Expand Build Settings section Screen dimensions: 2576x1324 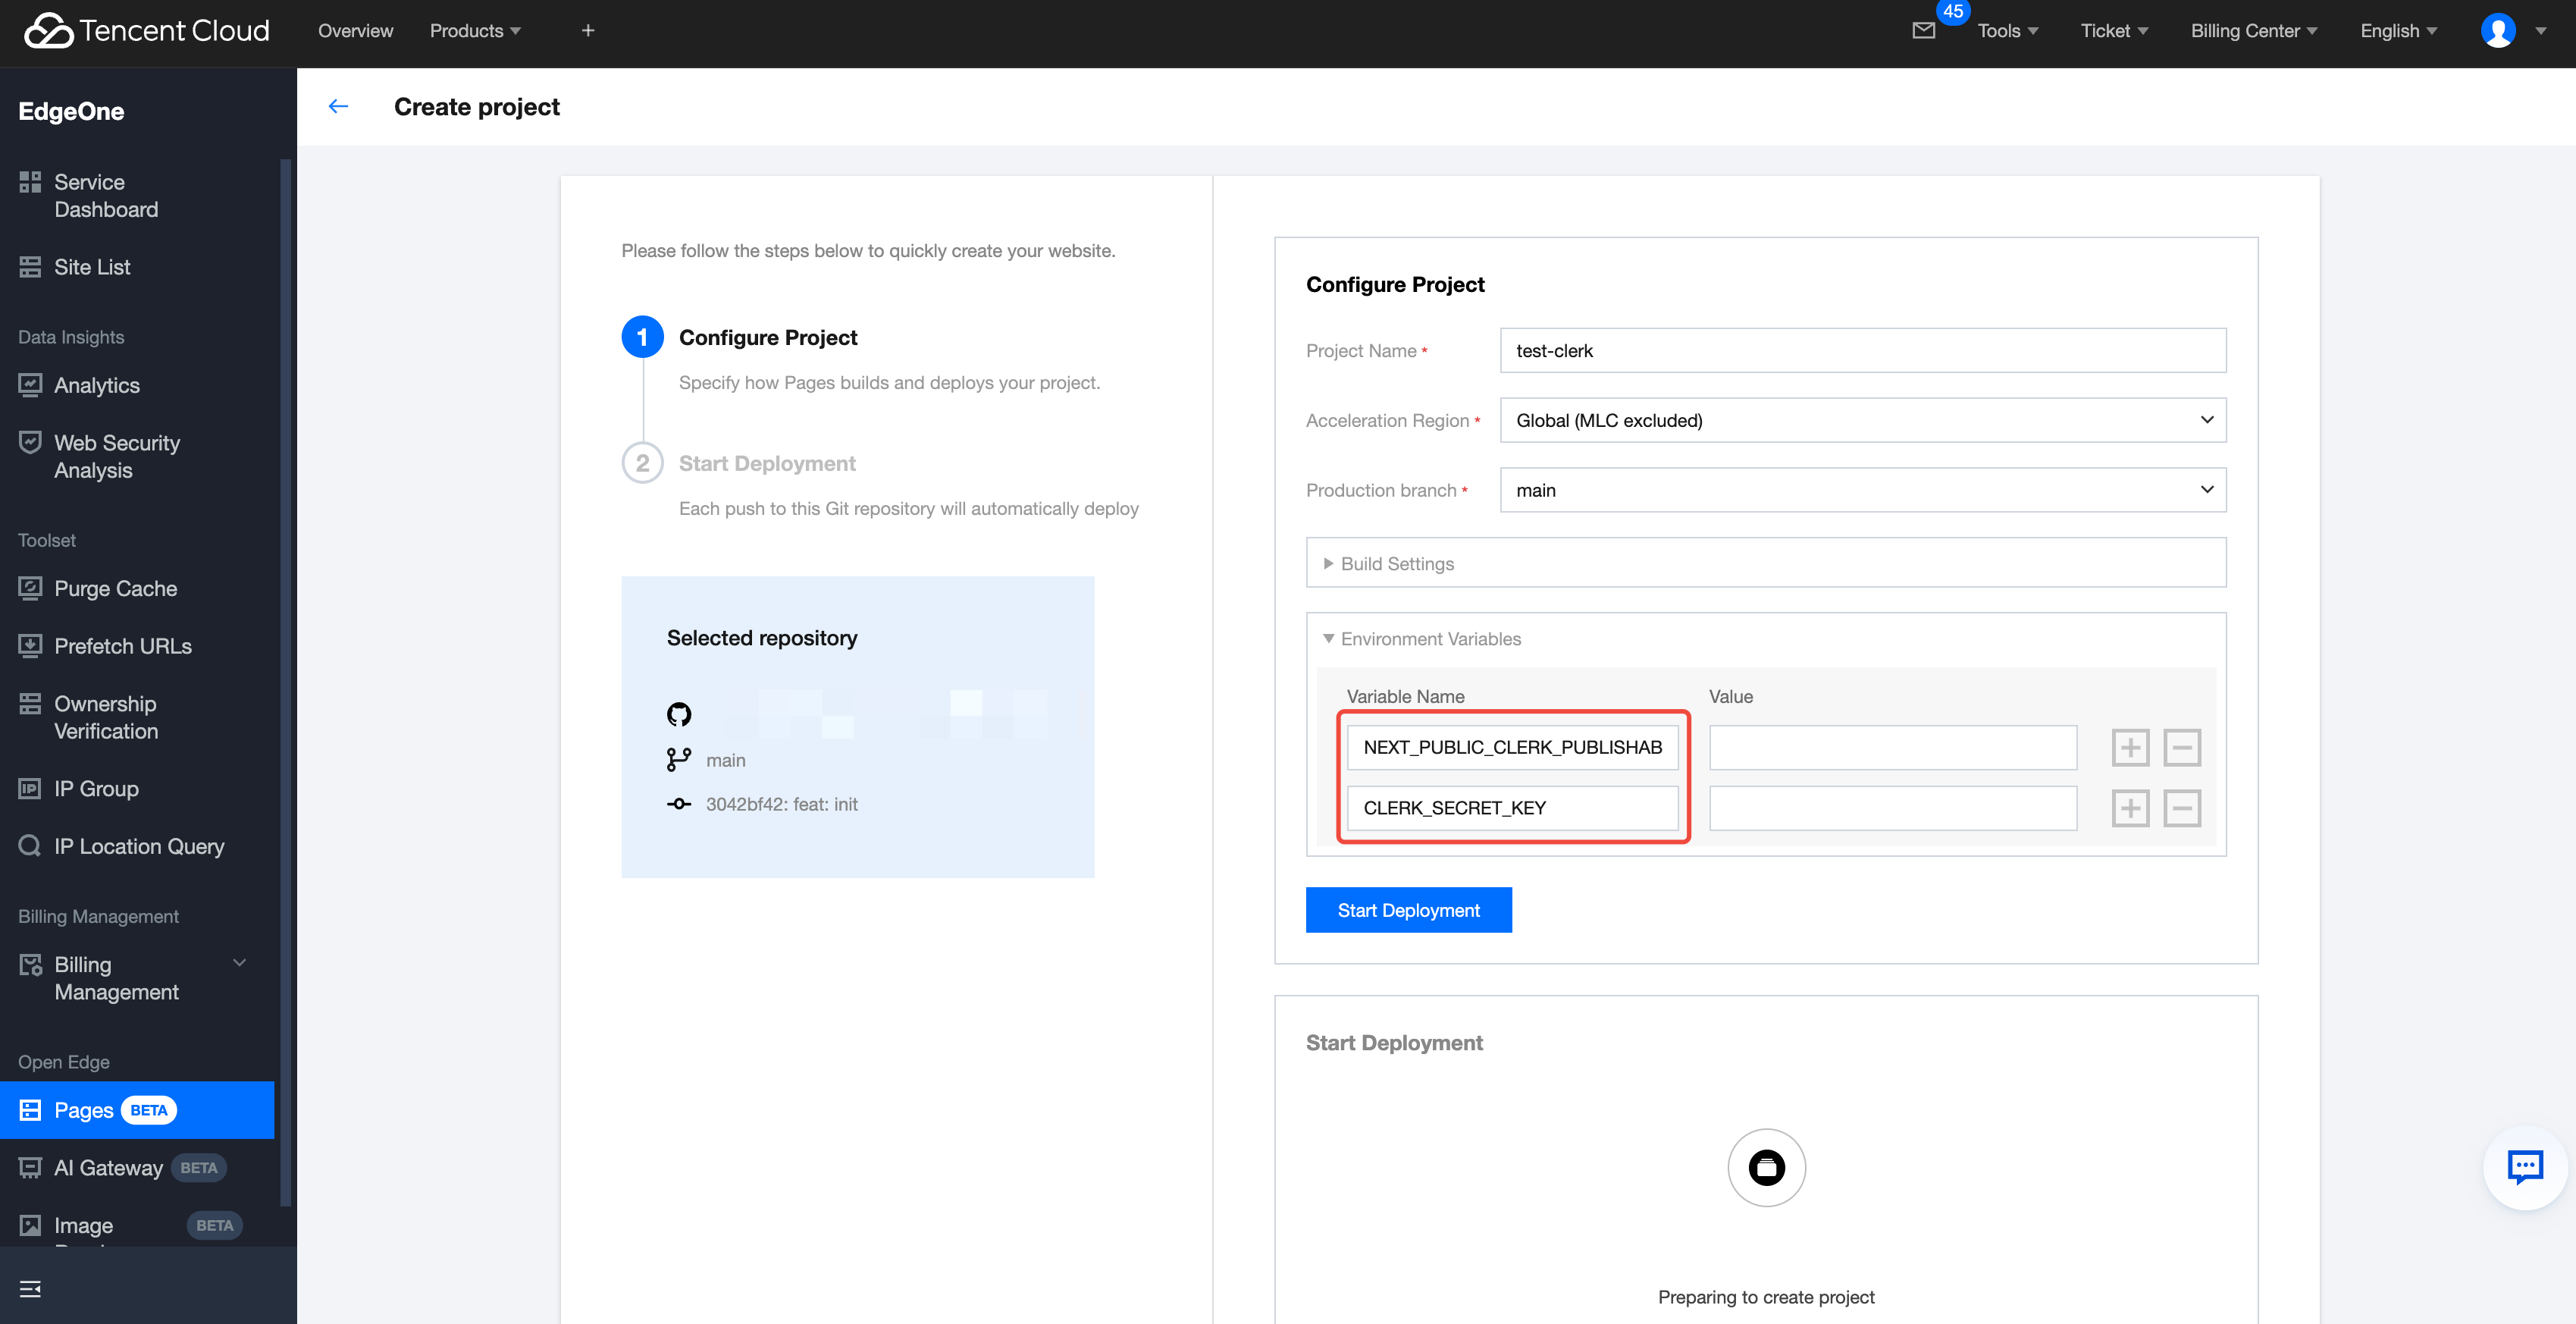pos(1766,563)
